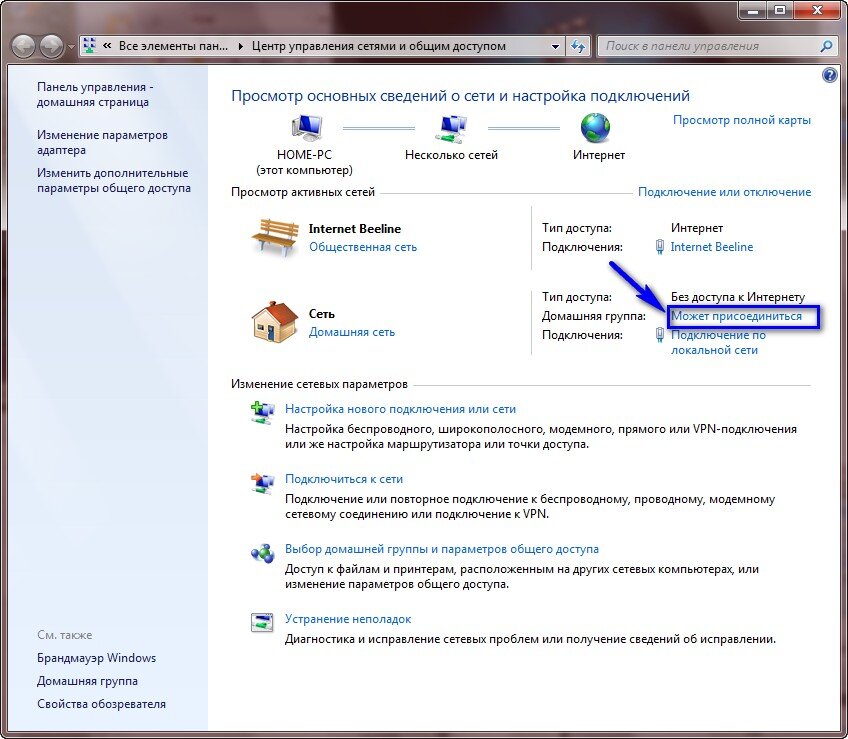Open 'Выбор домашней группы и параметров общего доступа'

click(x=442, y=549)
